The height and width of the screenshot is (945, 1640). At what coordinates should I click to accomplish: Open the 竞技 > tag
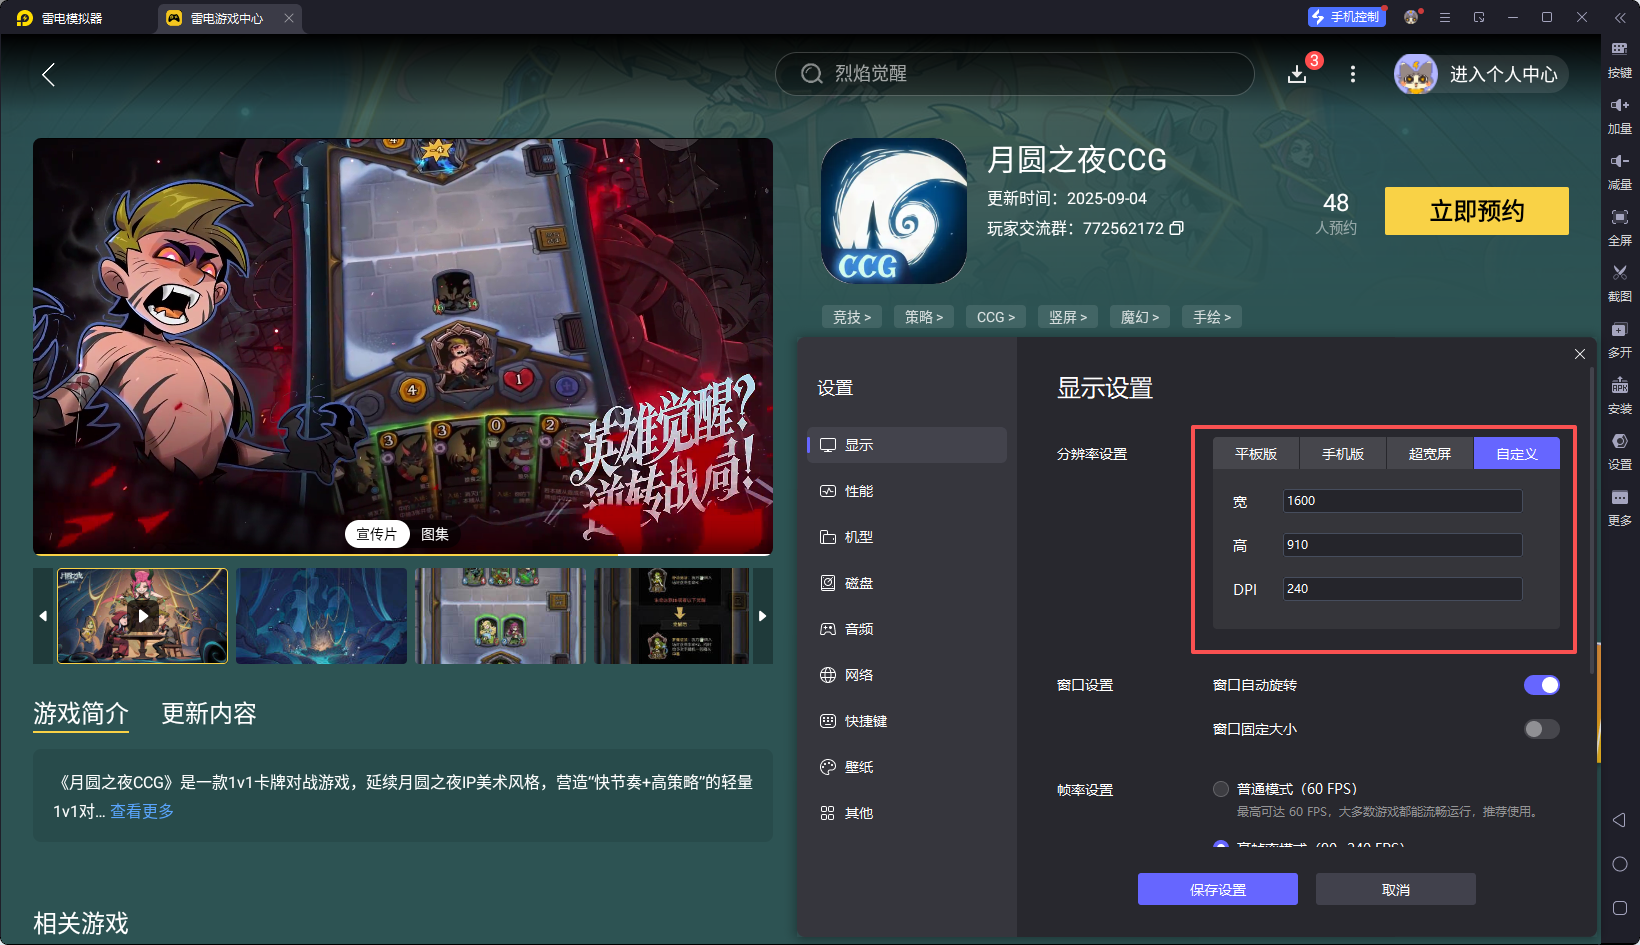(x=852, y=317)
